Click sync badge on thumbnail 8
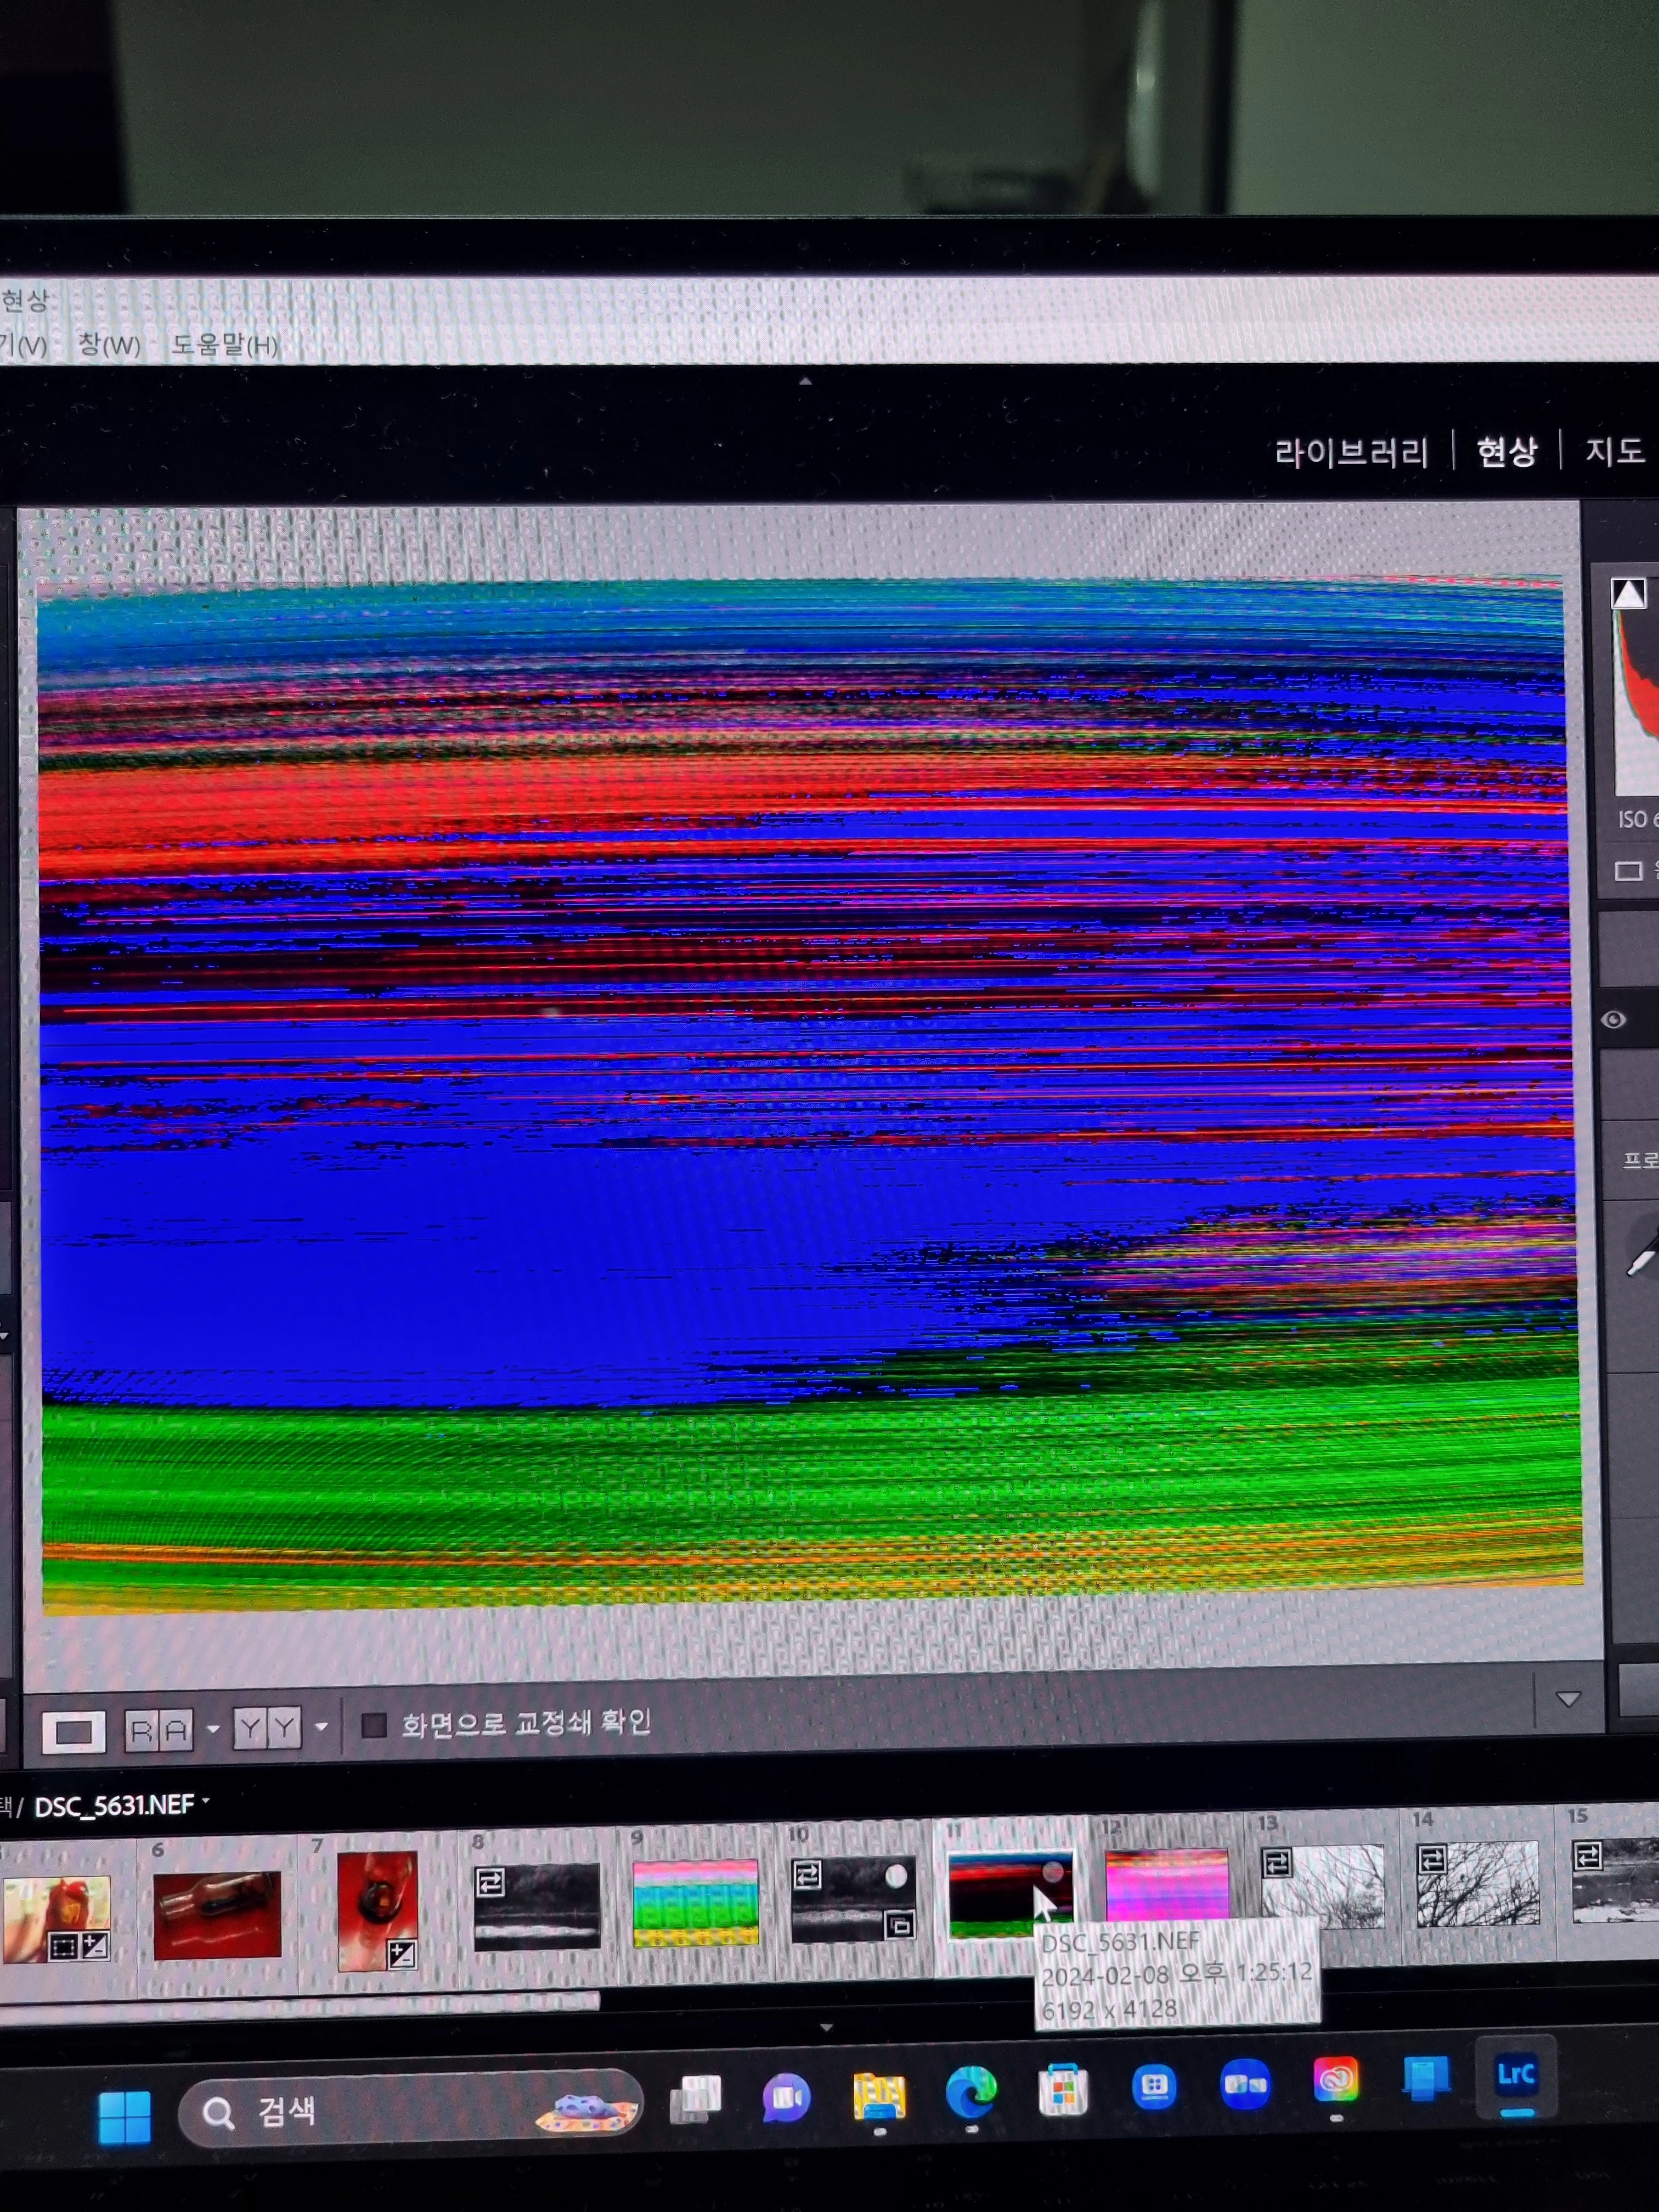 coord(490,1882)
